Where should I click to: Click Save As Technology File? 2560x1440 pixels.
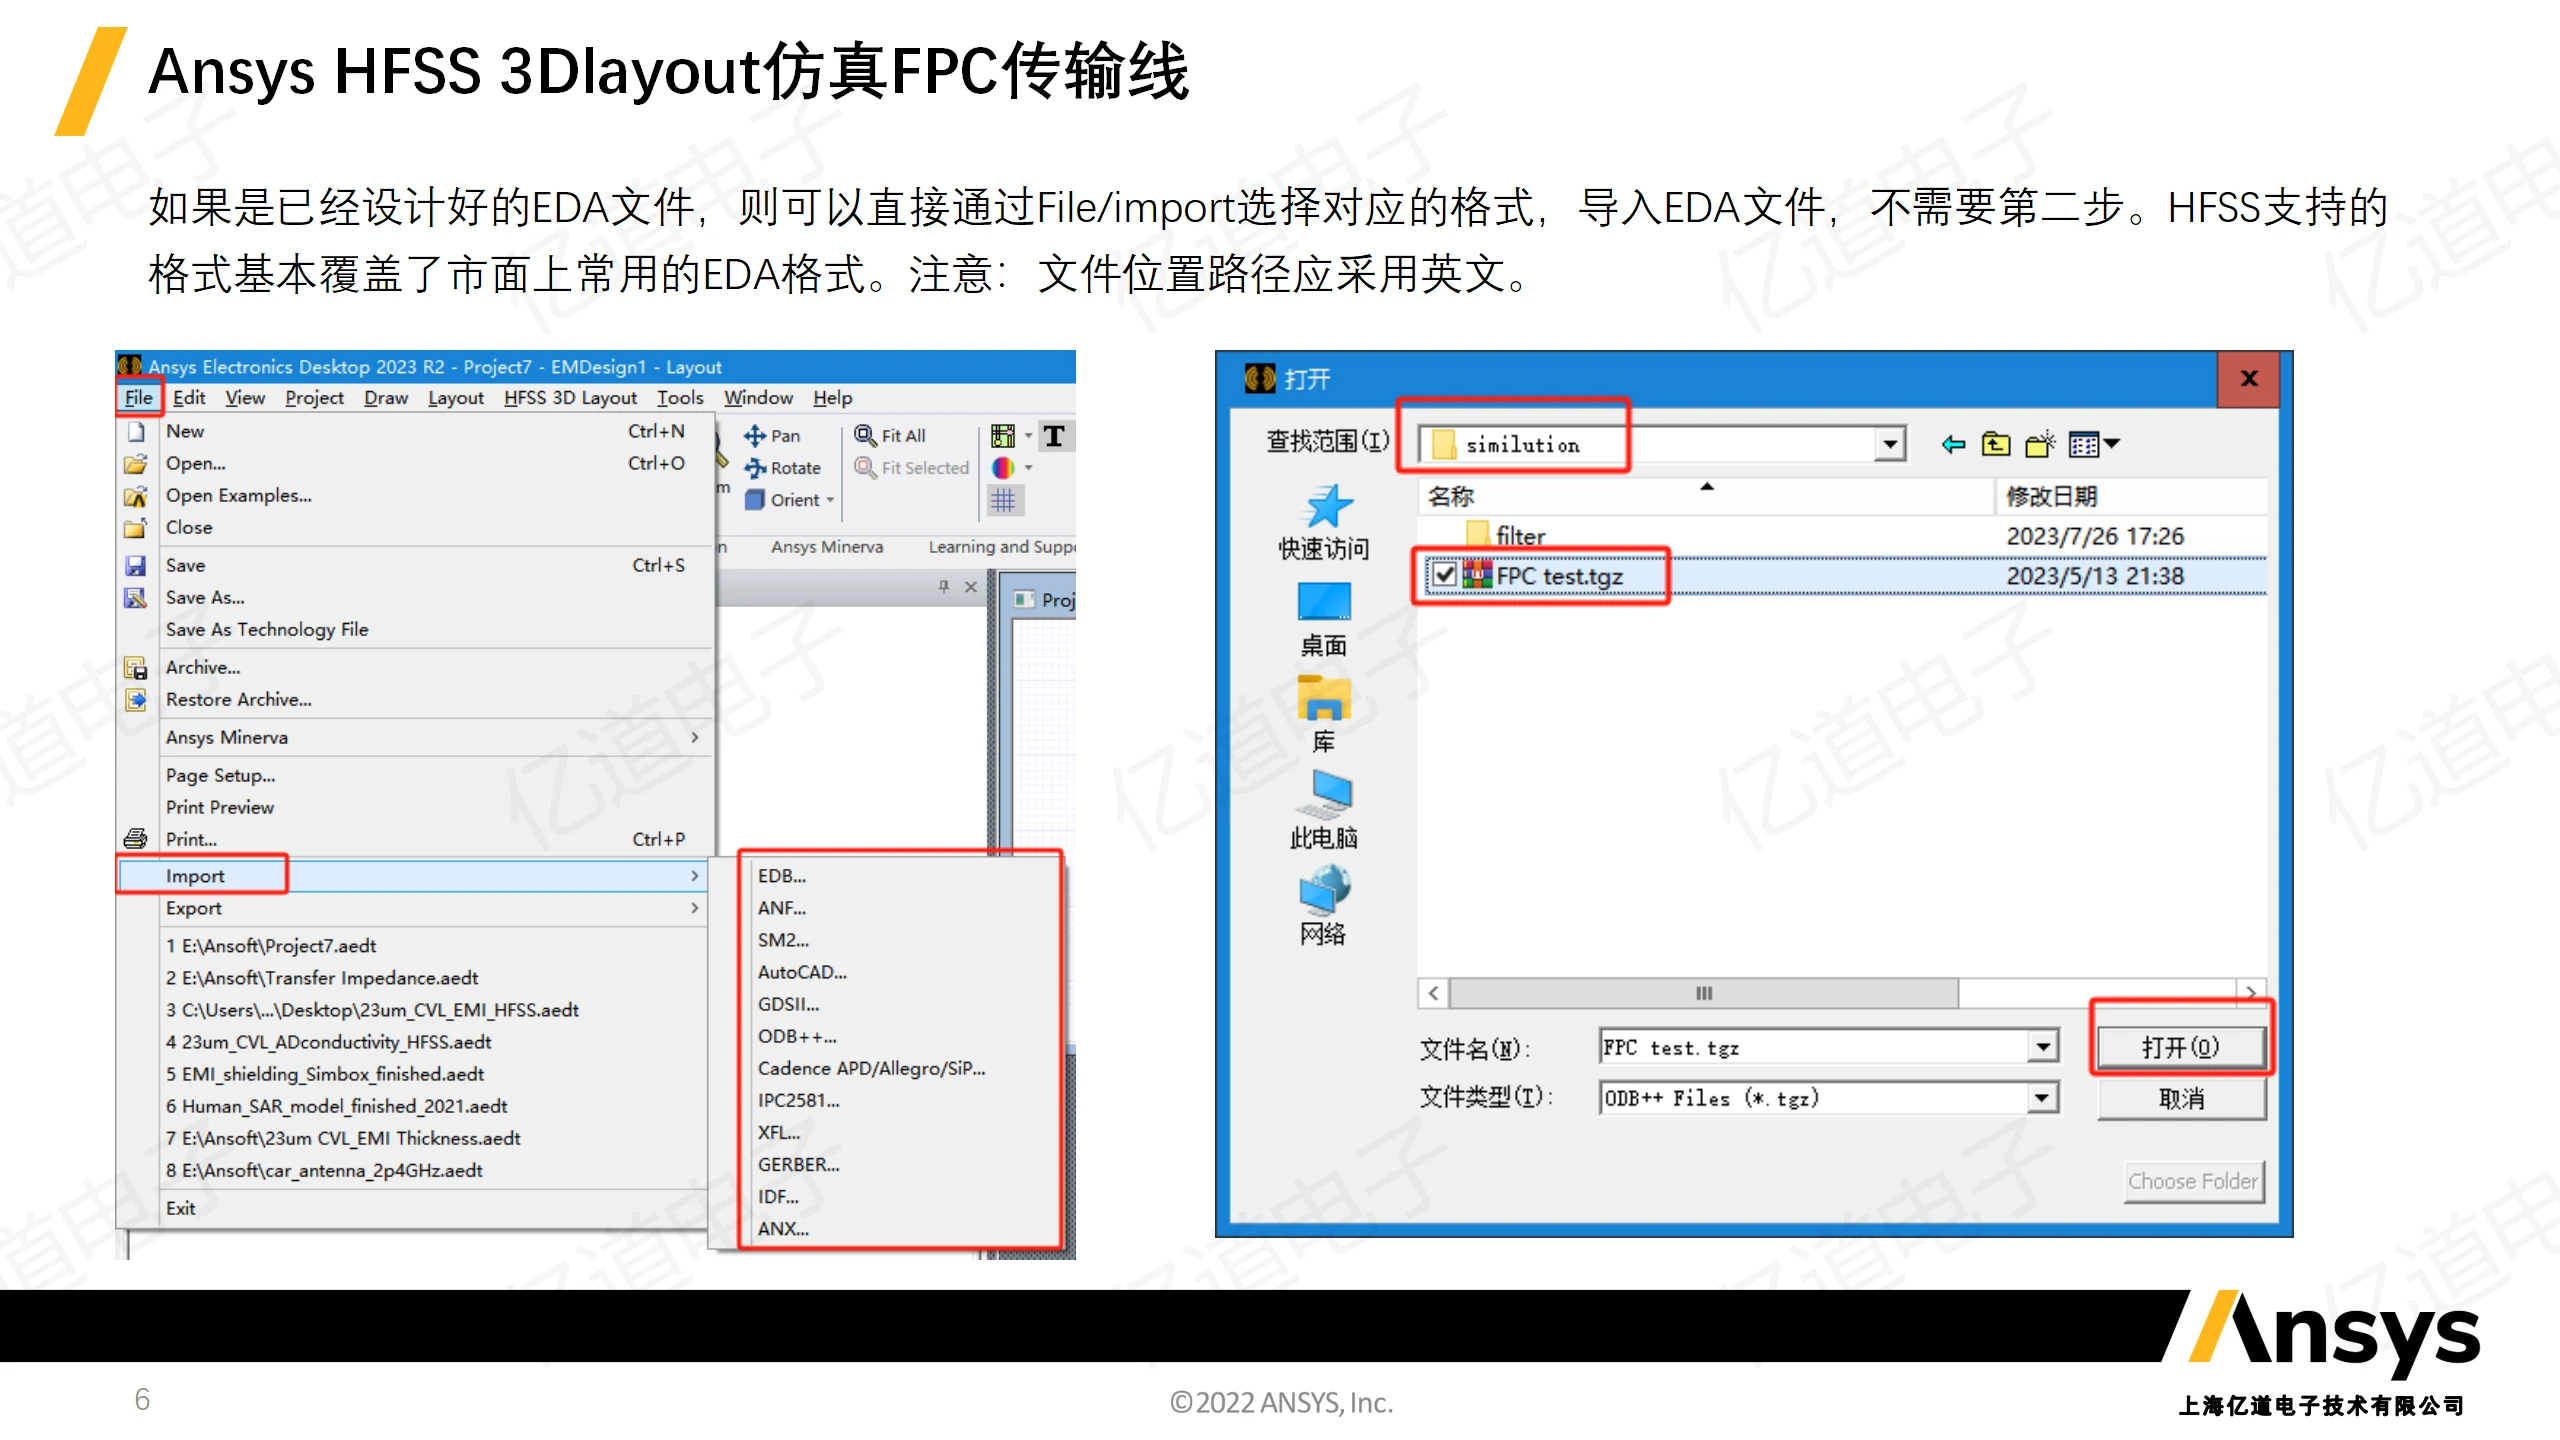click(x=267, y=630)
